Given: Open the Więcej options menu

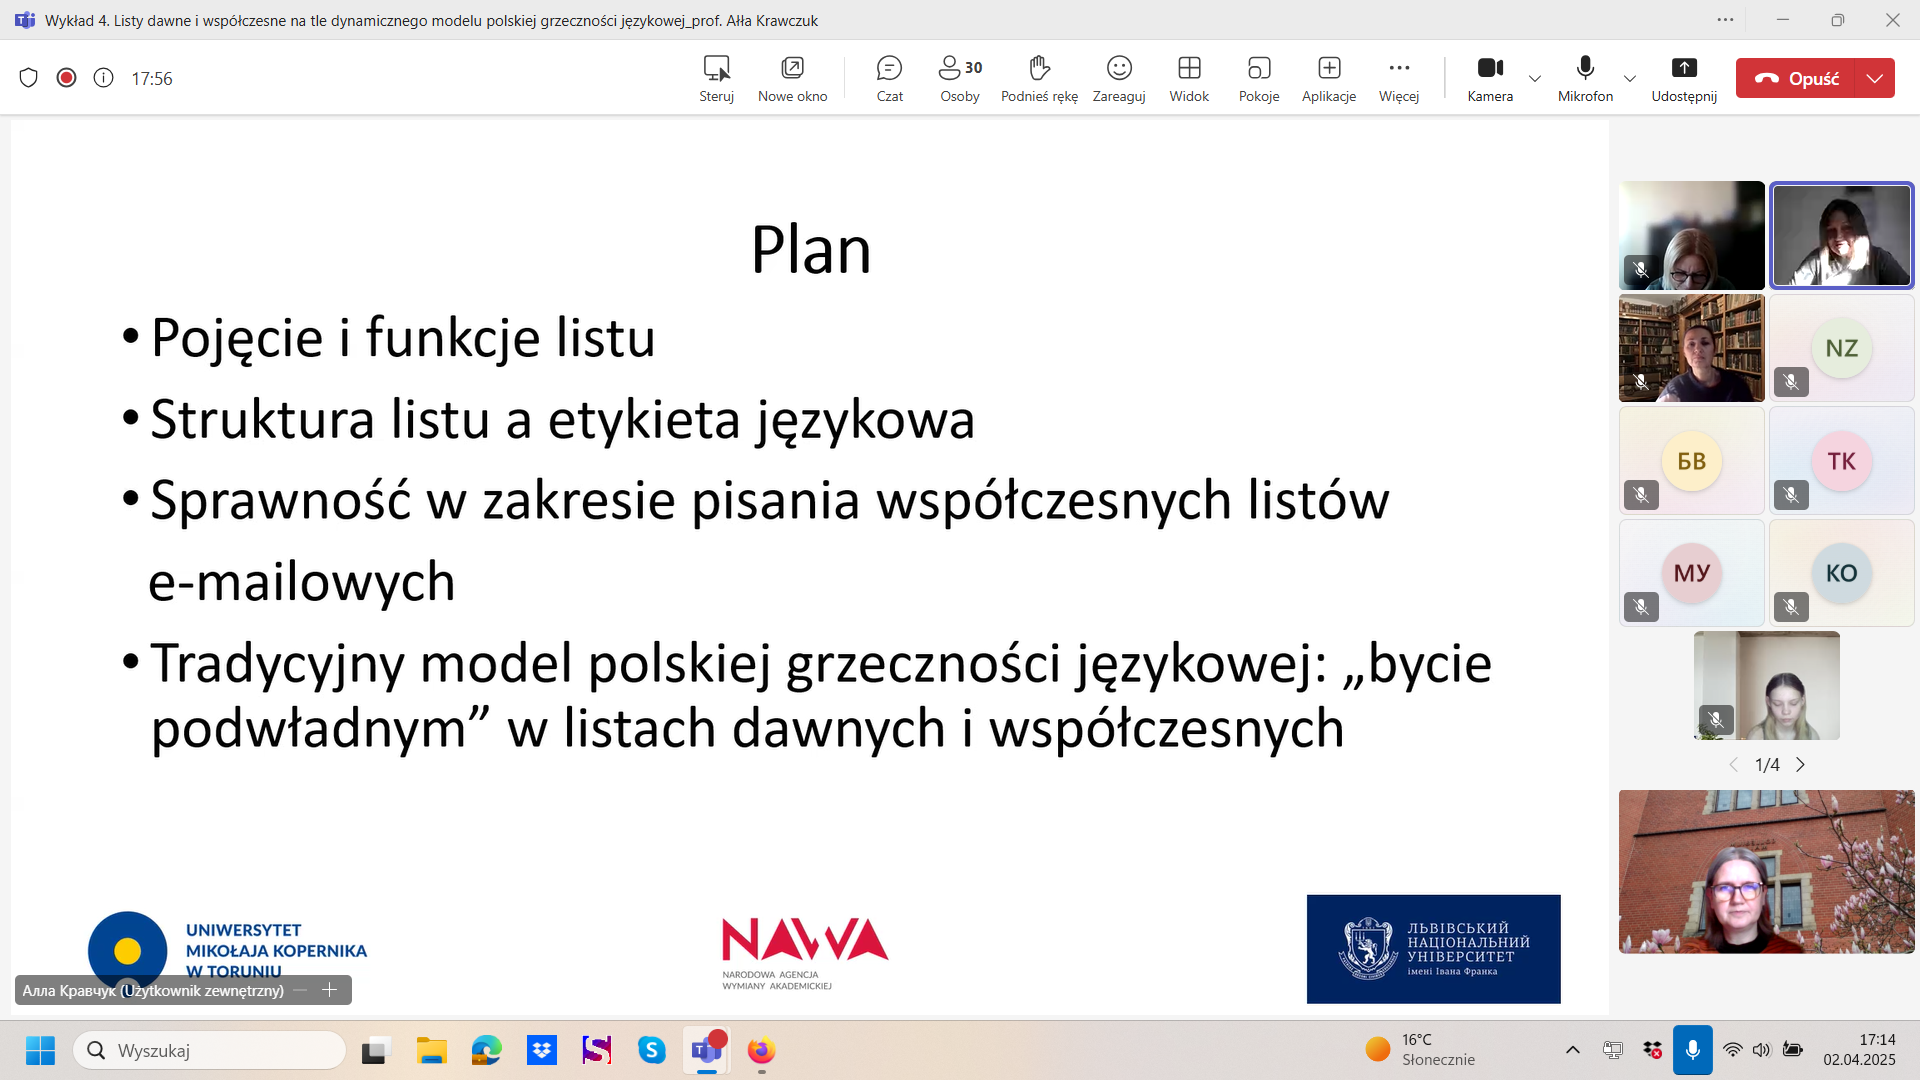Looking at the screenshot, I should (1399, 78).
